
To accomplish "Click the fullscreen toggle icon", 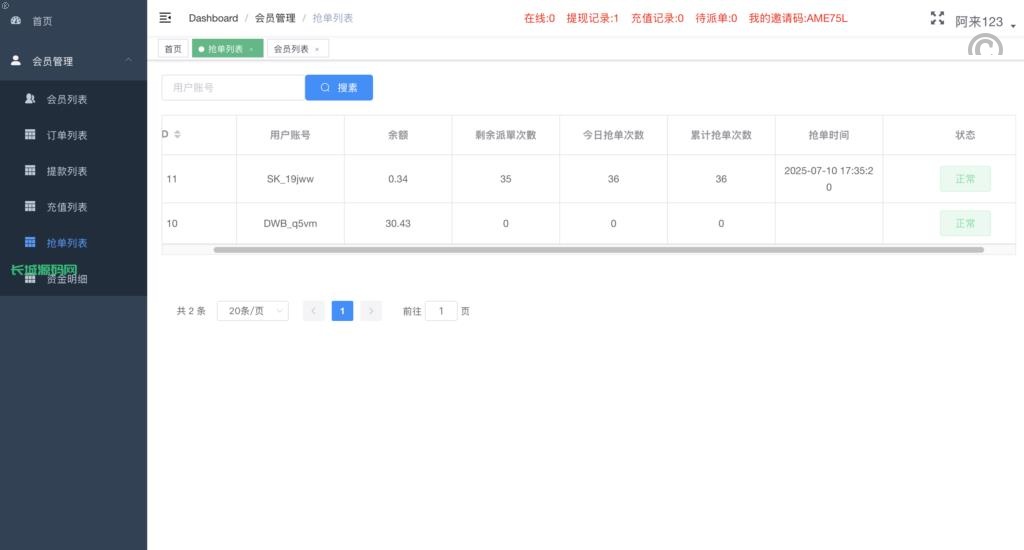I will tap(937, 18).
